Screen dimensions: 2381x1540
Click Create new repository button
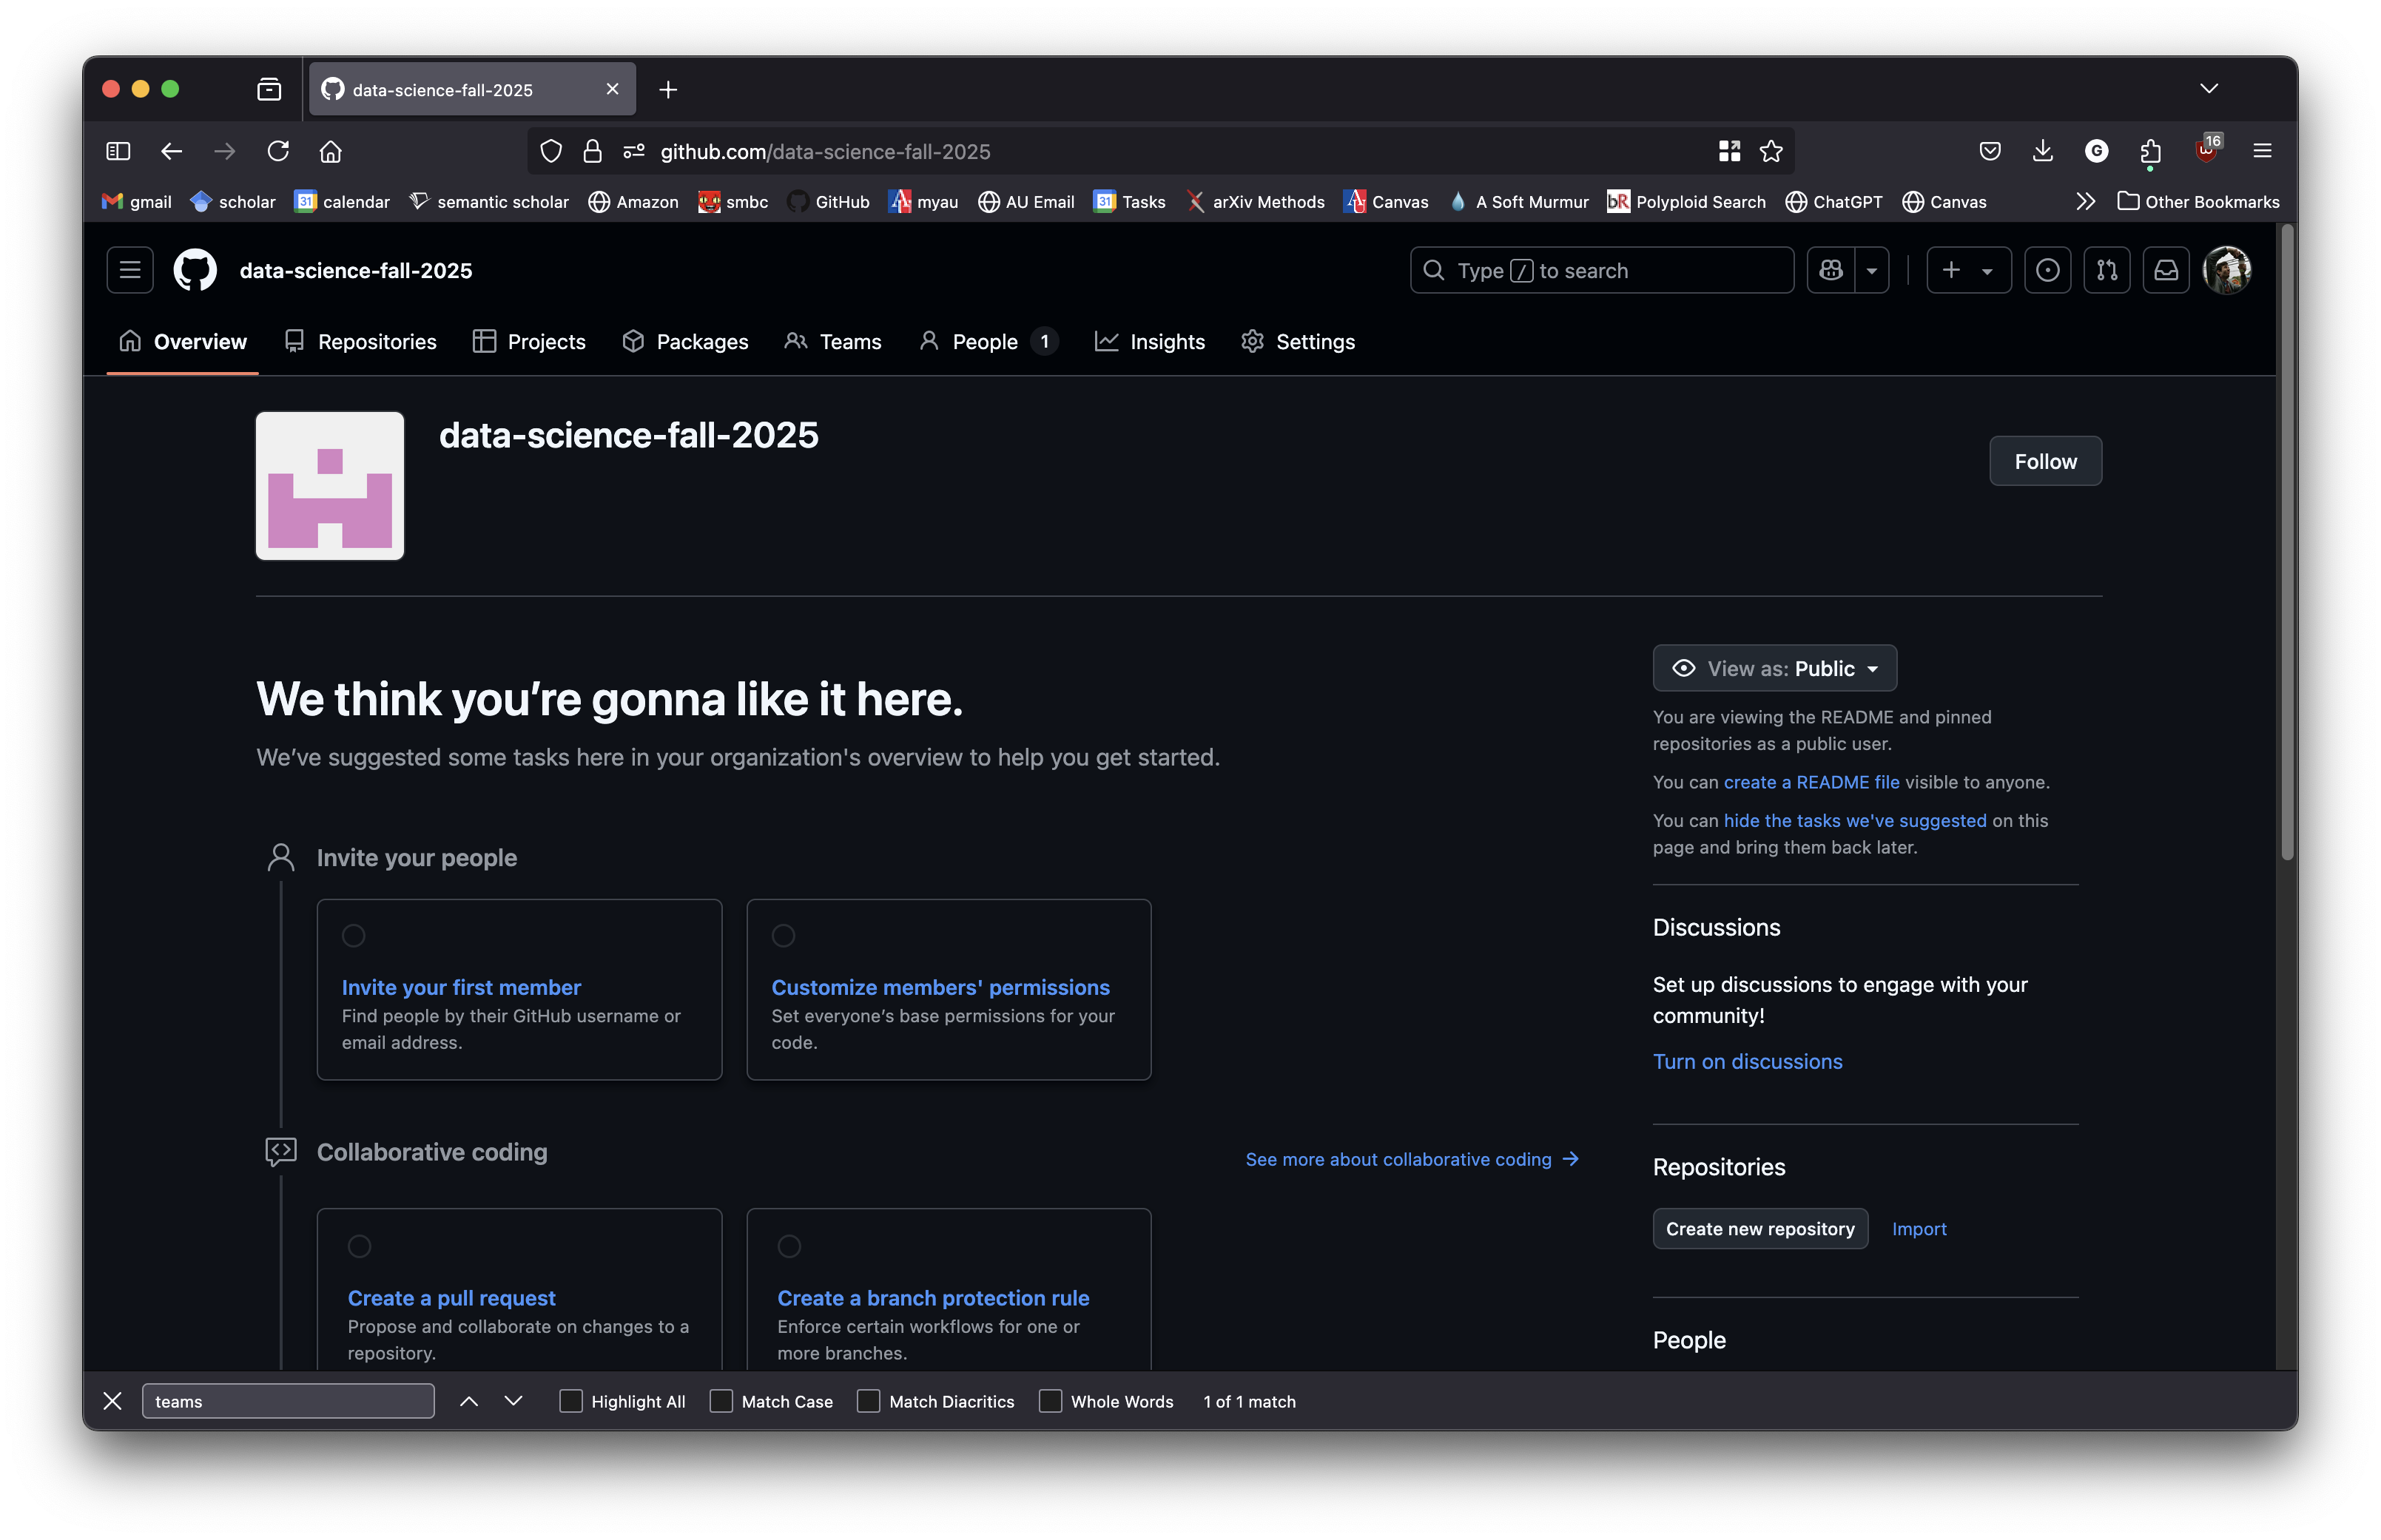[x=1760, y=1229]
